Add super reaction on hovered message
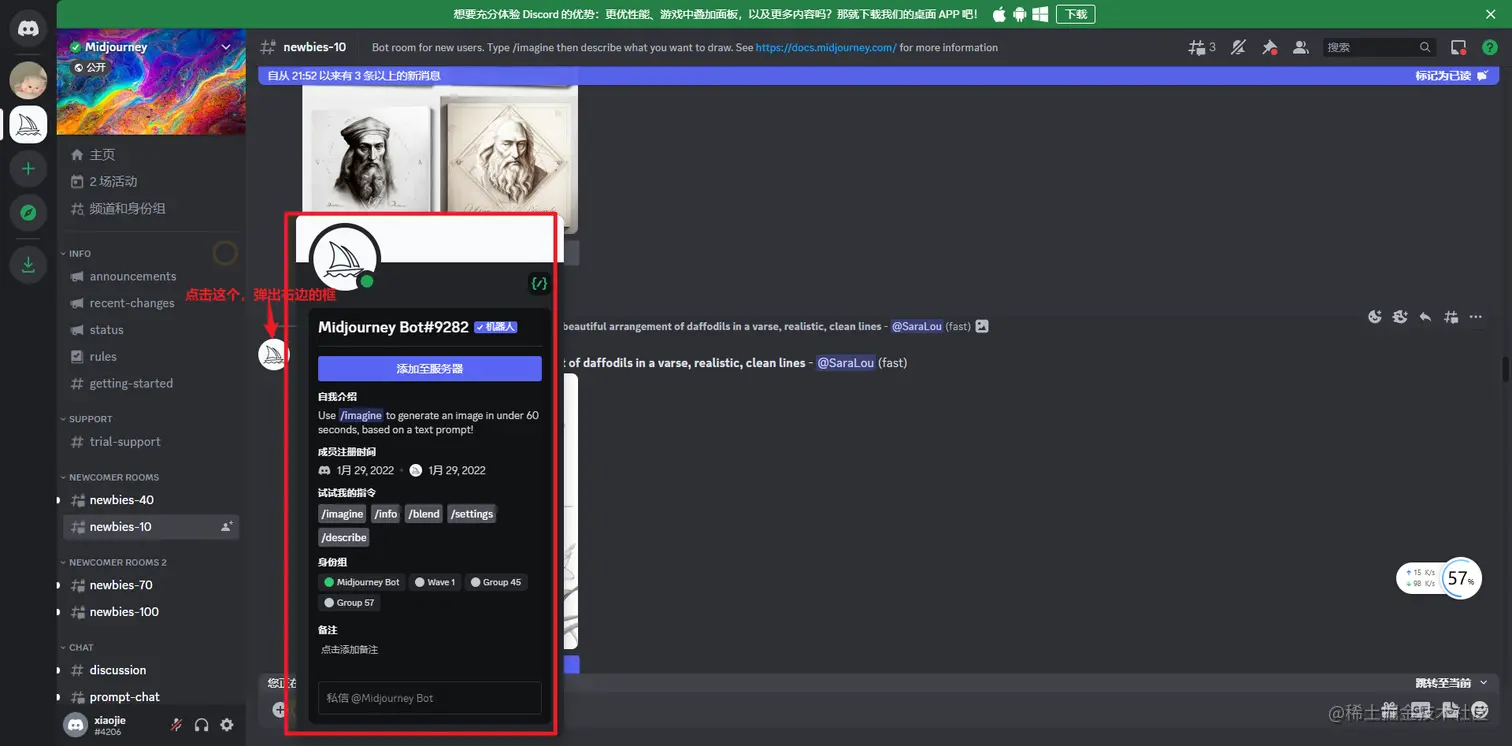This screenshot has width=1512, height=746. 1400,317
